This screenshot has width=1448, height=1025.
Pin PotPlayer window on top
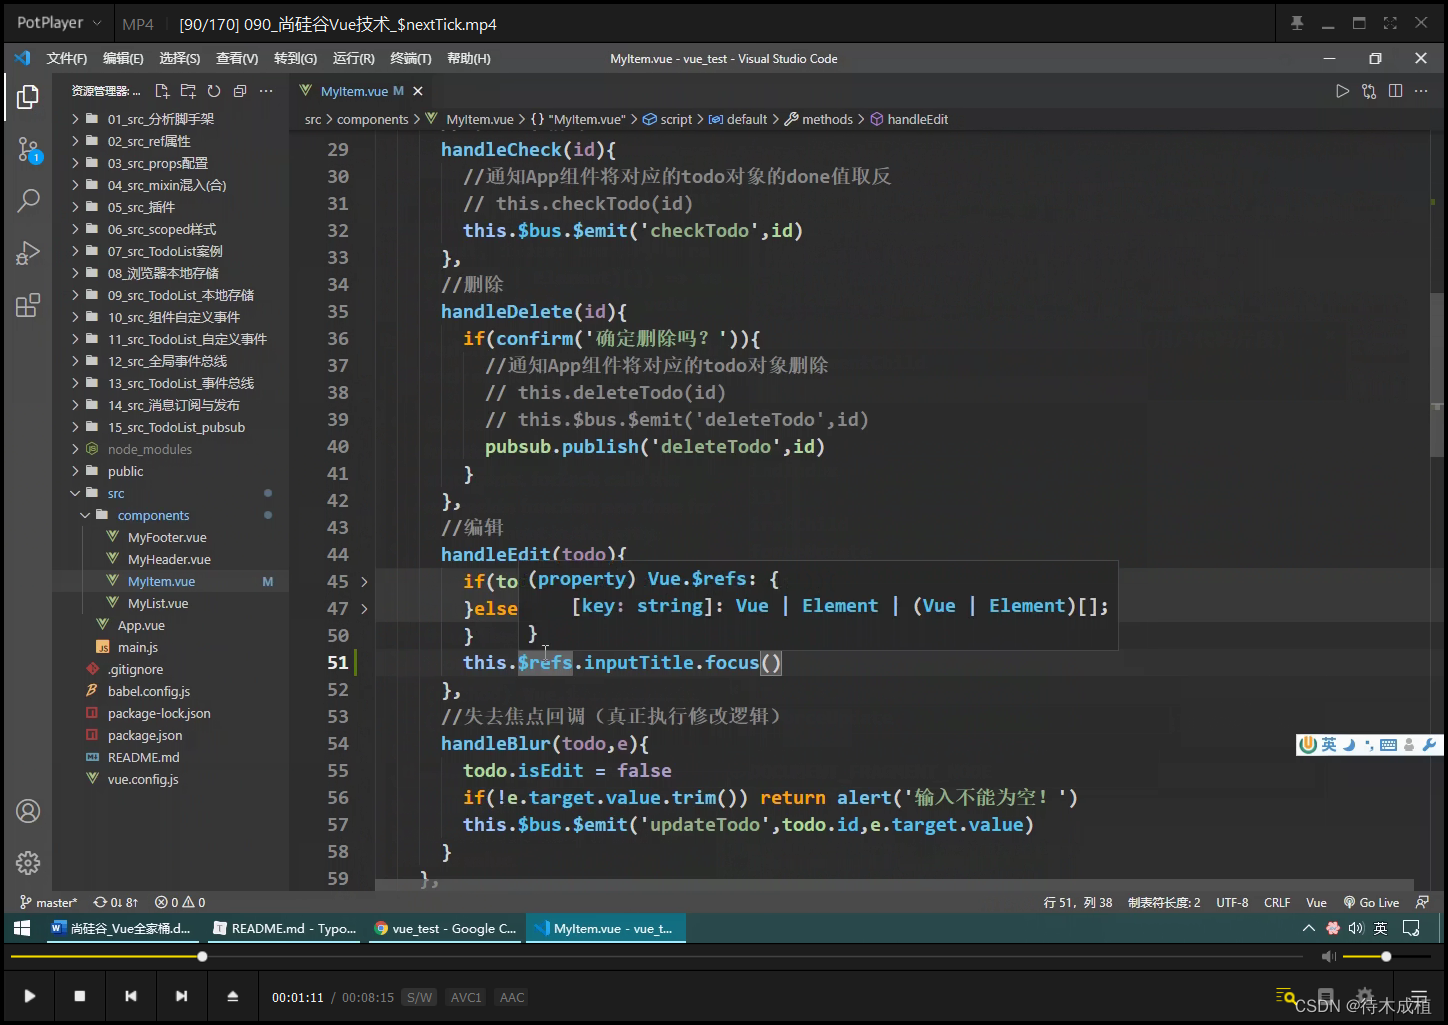coord(1297,23)
